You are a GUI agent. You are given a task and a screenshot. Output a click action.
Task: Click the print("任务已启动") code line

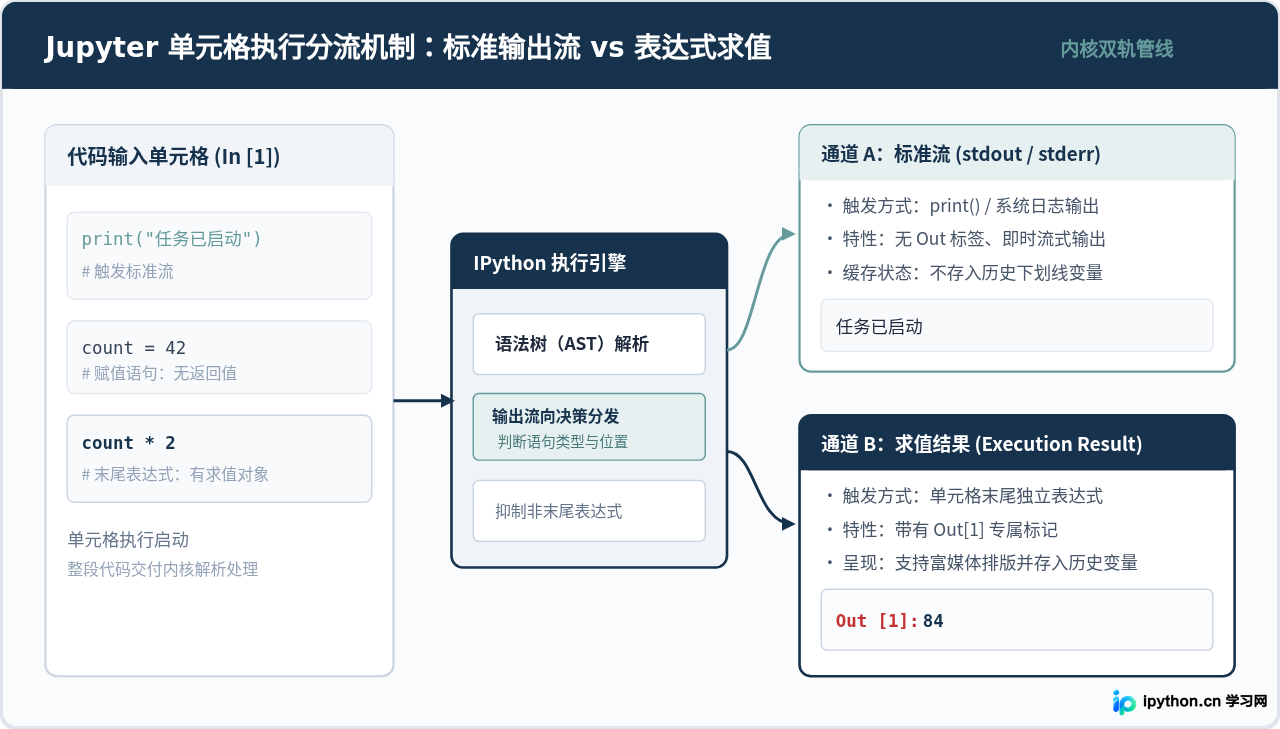pos(172,239)
